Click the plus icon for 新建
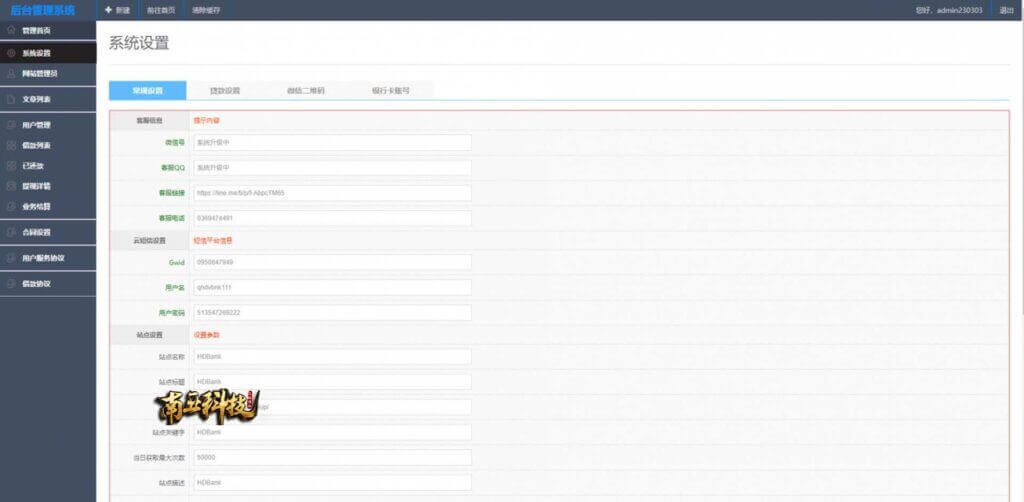This screenshot has height=502, width=1024. (x=108, y=10)
